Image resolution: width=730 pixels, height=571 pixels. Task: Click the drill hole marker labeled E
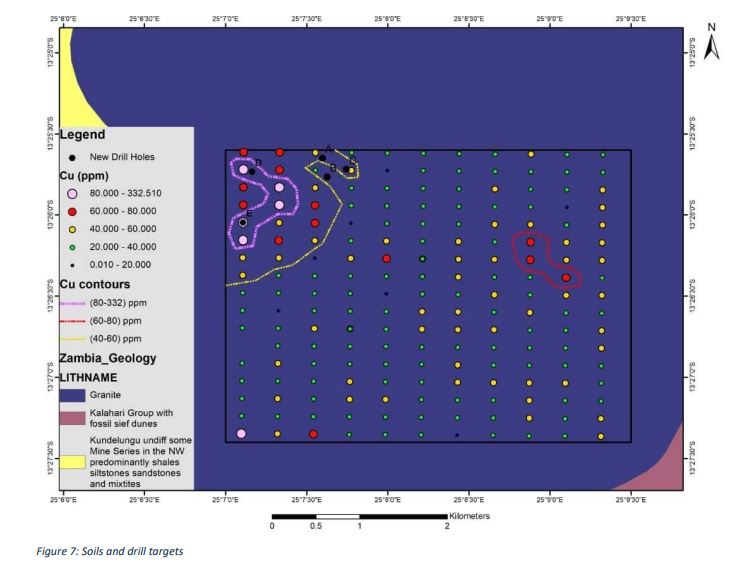point(243,222)
